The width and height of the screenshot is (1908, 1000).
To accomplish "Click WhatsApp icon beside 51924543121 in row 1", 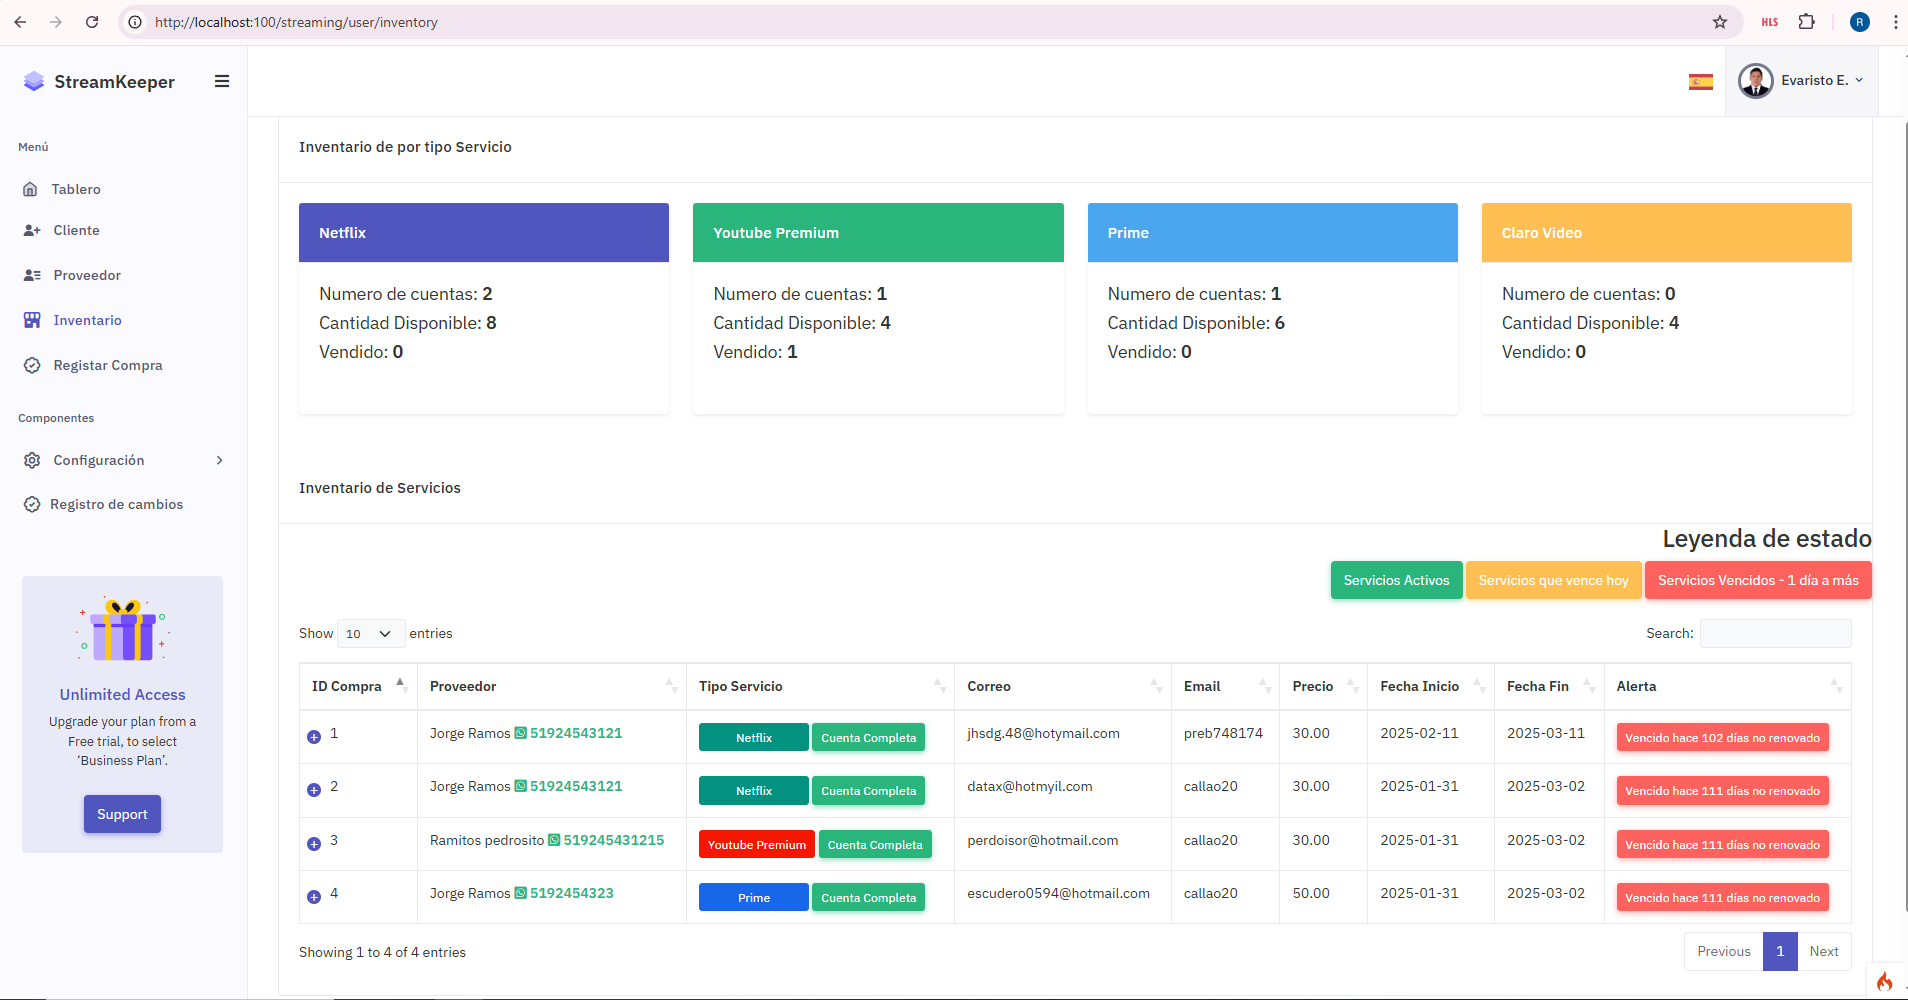I will [520, 733].
